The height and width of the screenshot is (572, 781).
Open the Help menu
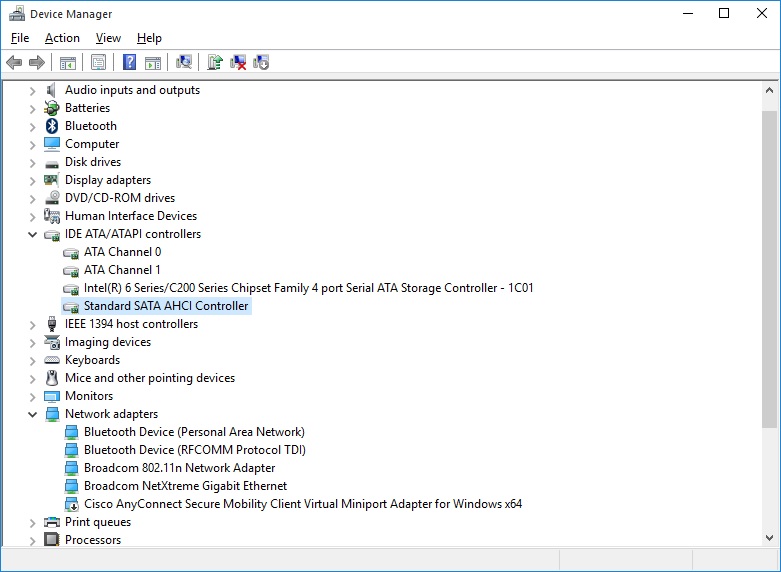tap(149, 38)
